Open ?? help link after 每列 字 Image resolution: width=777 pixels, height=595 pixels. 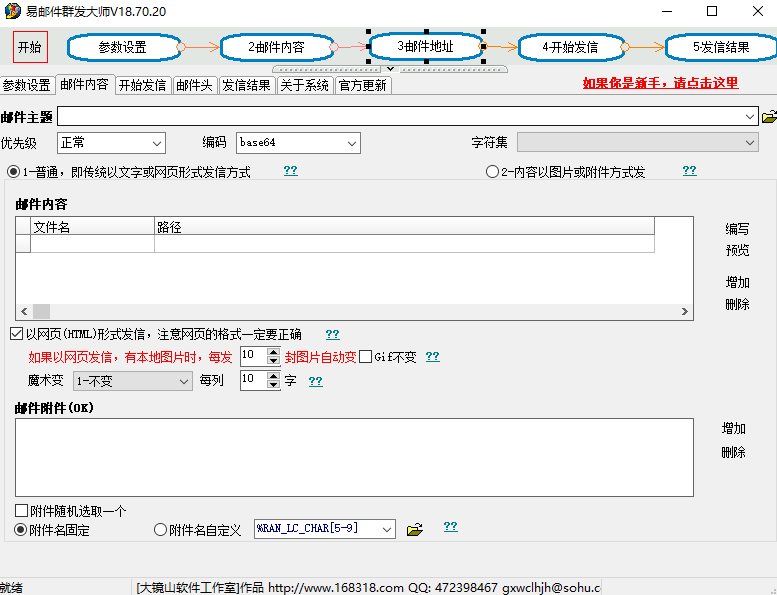(x=316, y=381)
